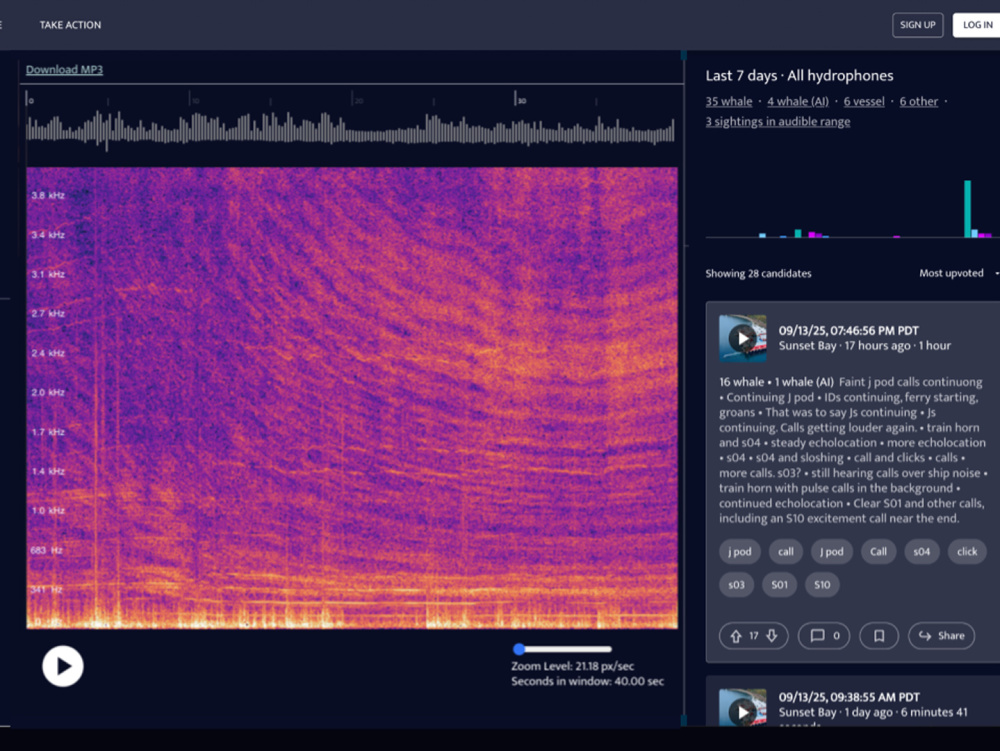Open the TAKE ACTION menu item
The image size is (1000, 751).
pos(70,25)
